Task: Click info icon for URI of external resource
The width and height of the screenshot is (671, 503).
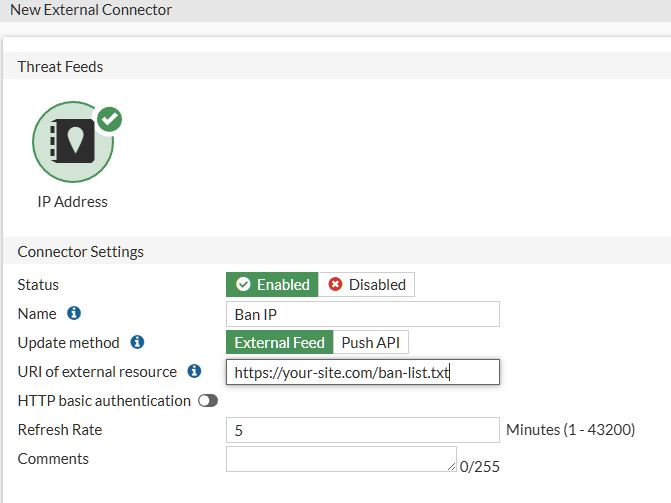Action: [x=194, y=371]
